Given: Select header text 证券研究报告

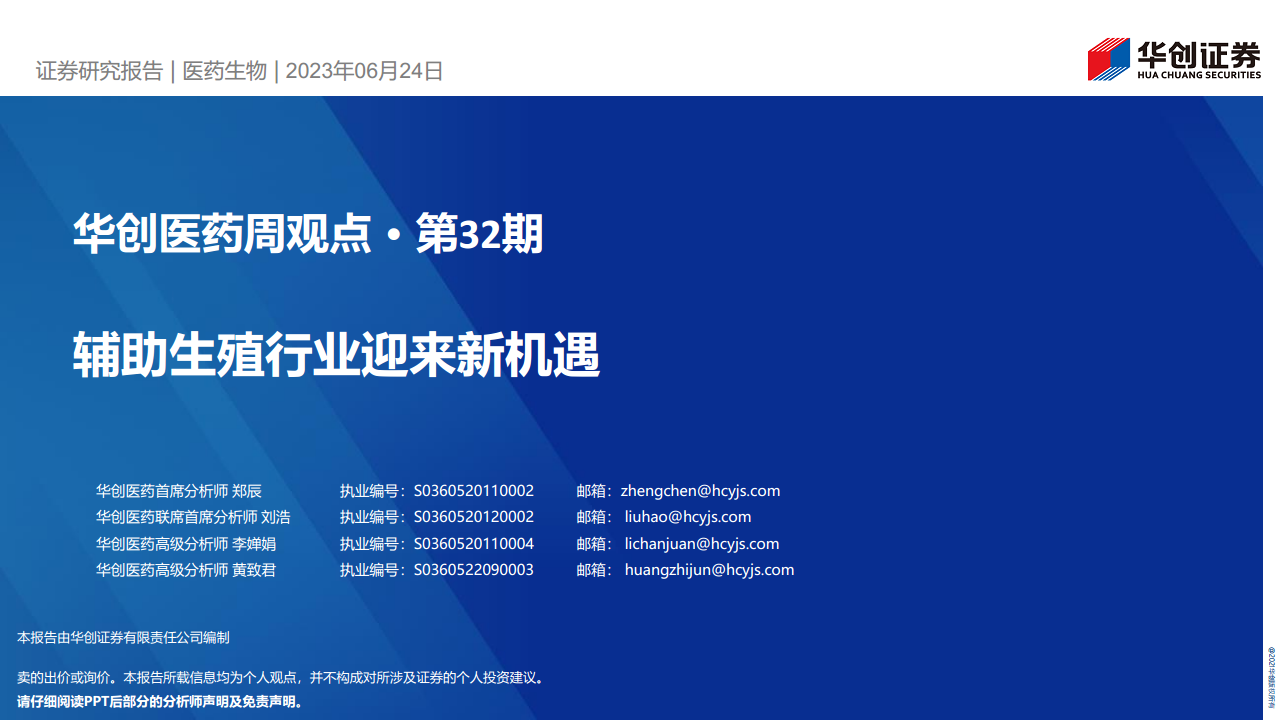Looking at the screenshot, I should click(99, 71).
